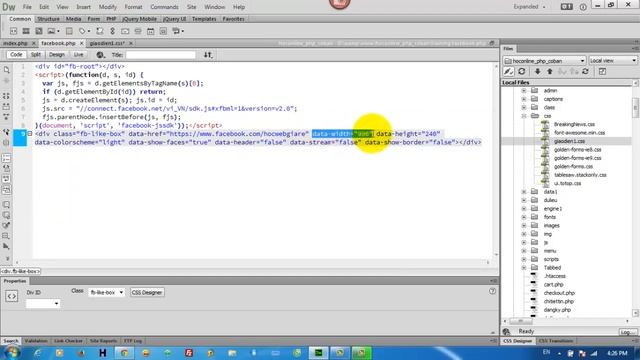Open the Dreamweaver taskbar icon
This screenshot has width=640, height=360.
tap(318, 353)
